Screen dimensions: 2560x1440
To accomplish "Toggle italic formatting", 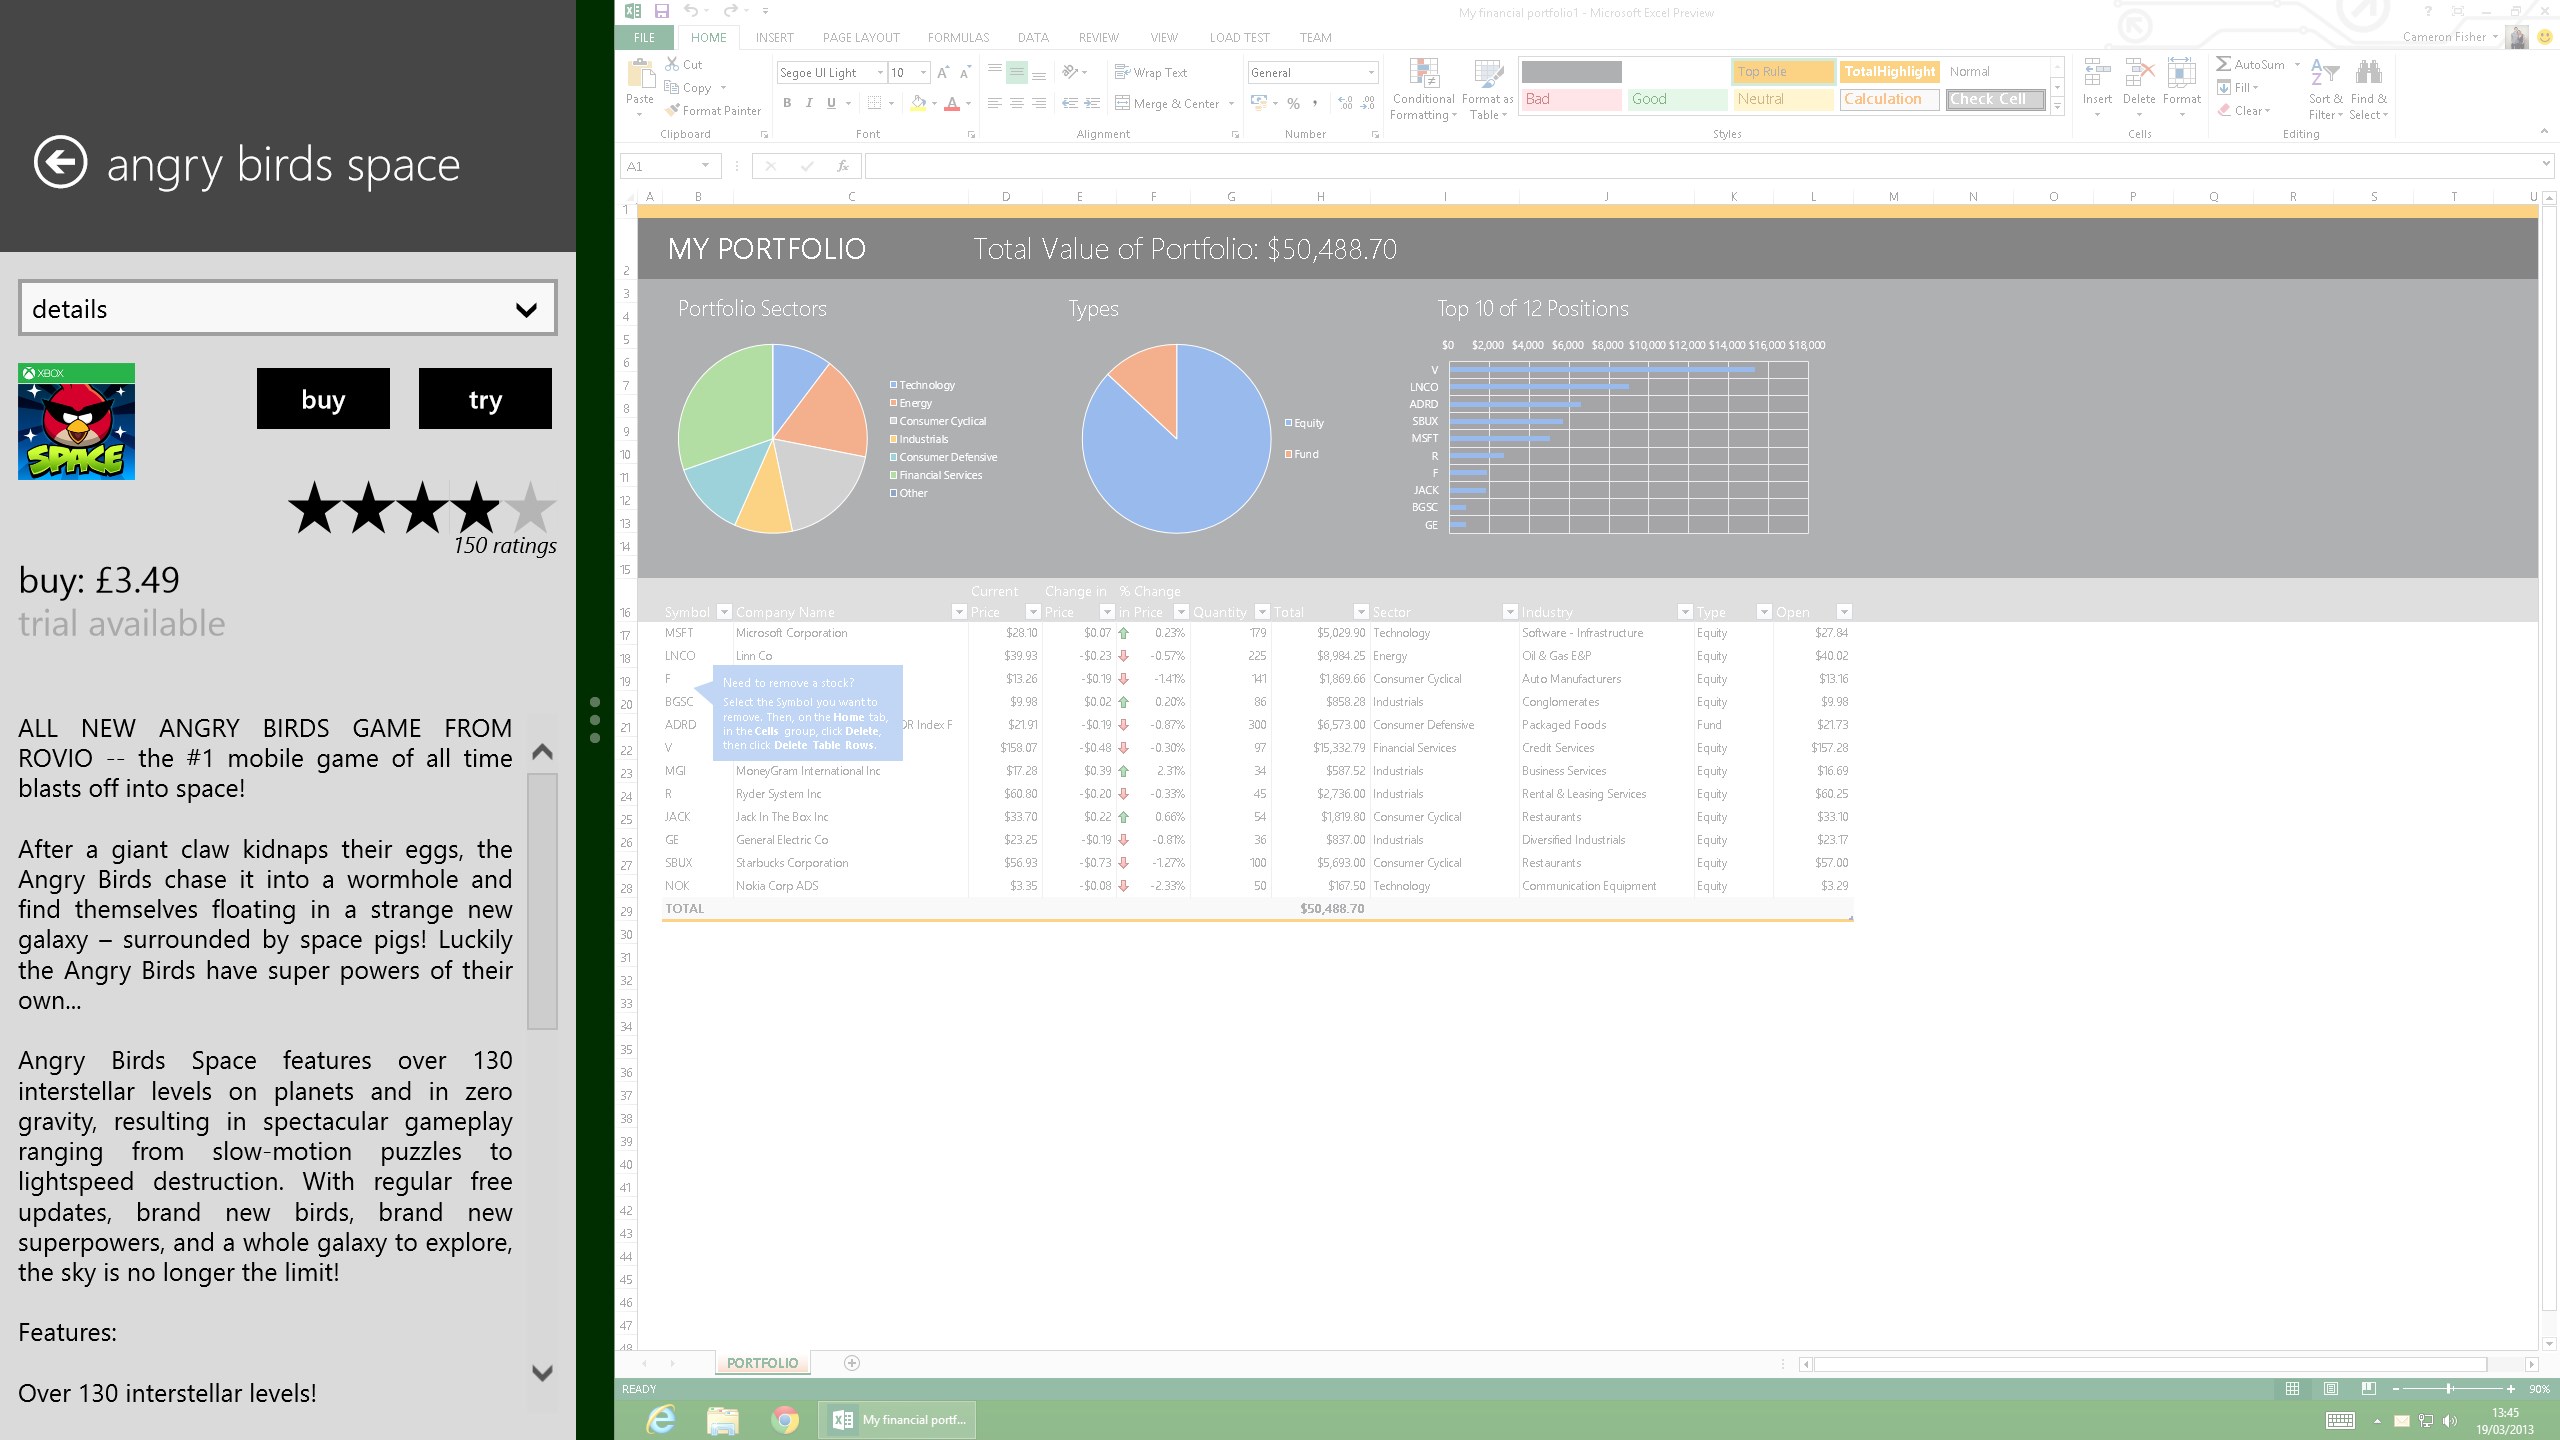I will [808, 102].
